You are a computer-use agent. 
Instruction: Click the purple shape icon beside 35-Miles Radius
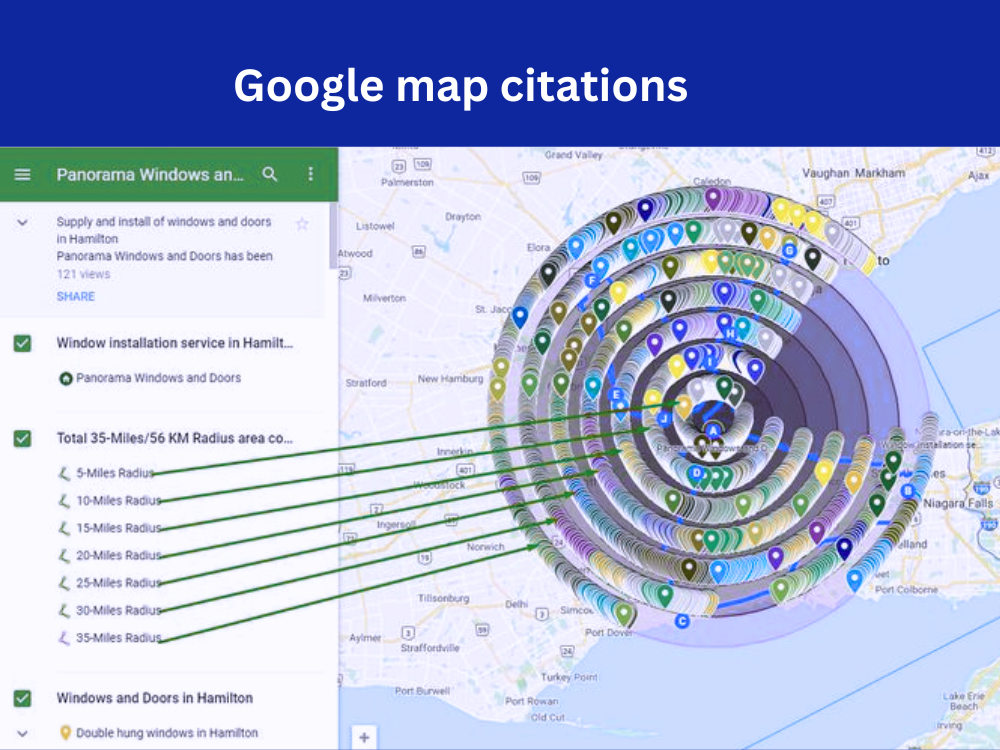[63, 638]
